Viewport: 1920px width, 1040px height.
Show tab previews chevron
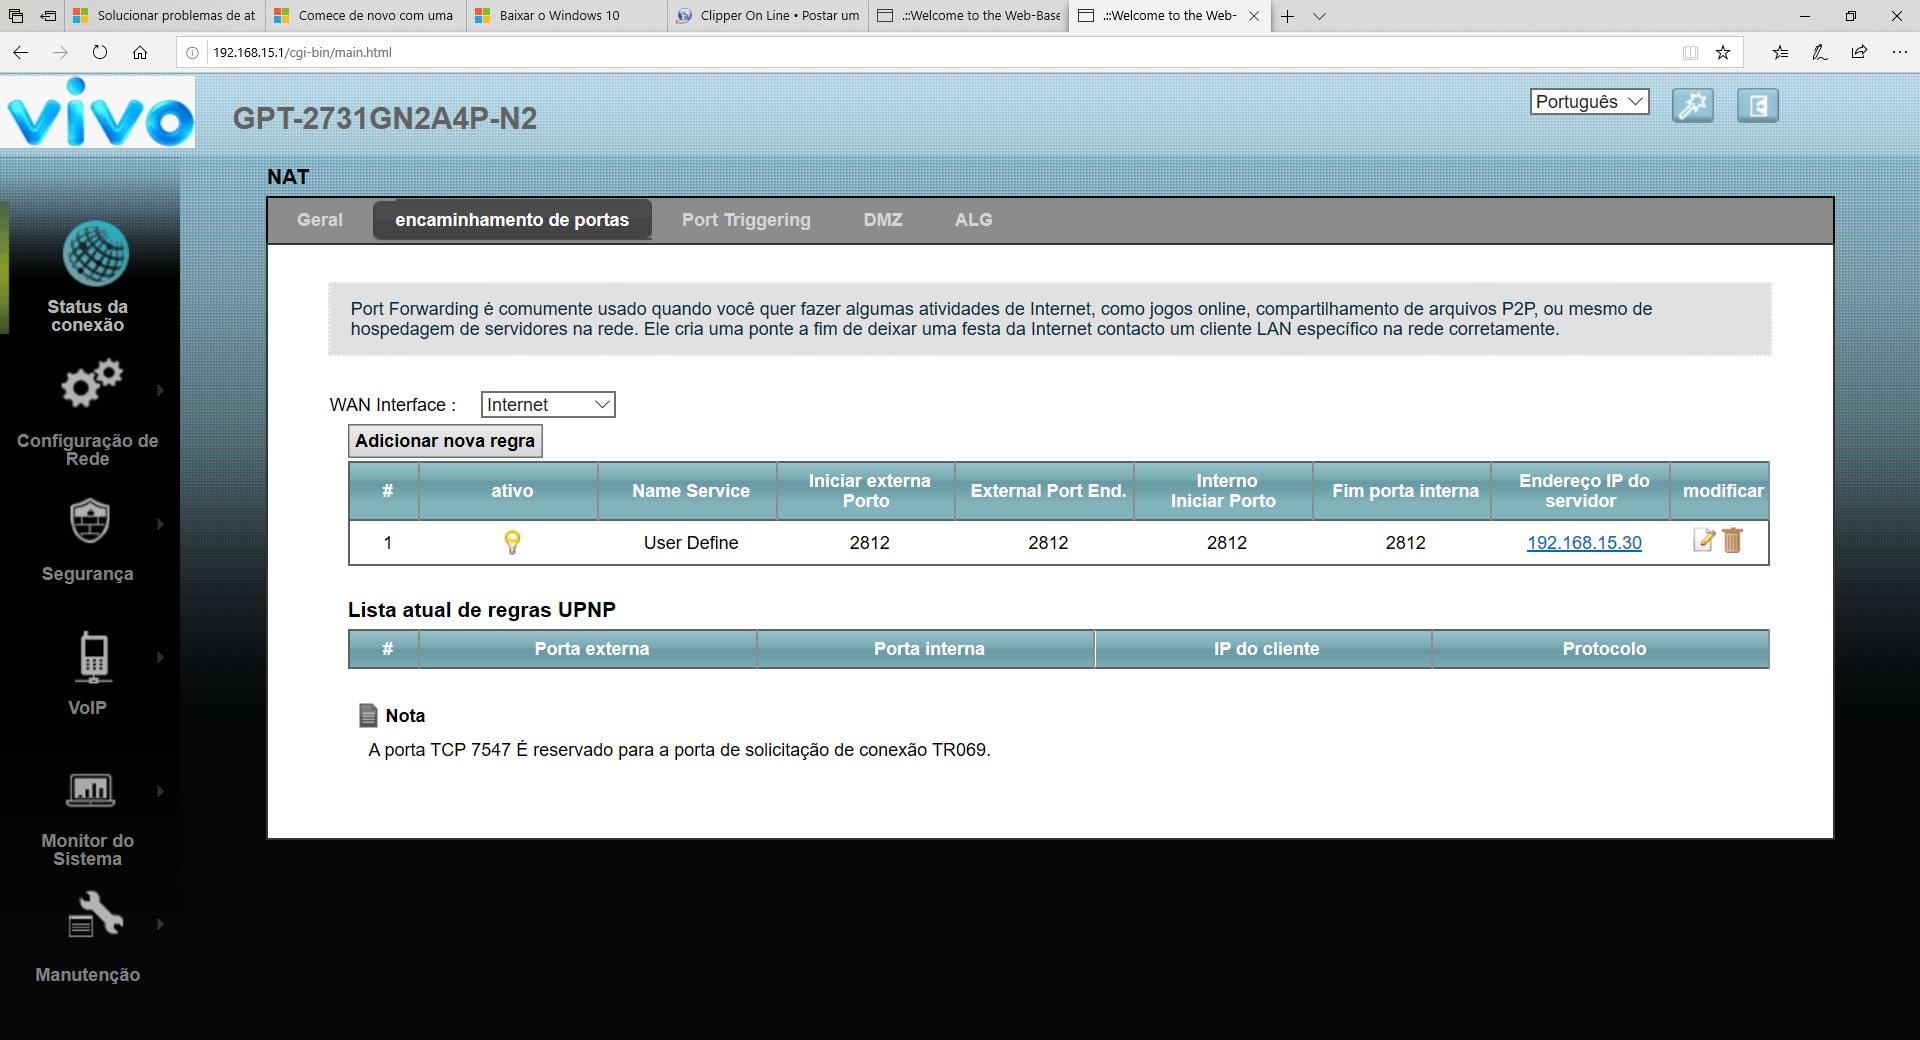pyautogui.click(x=1319, y=16)
